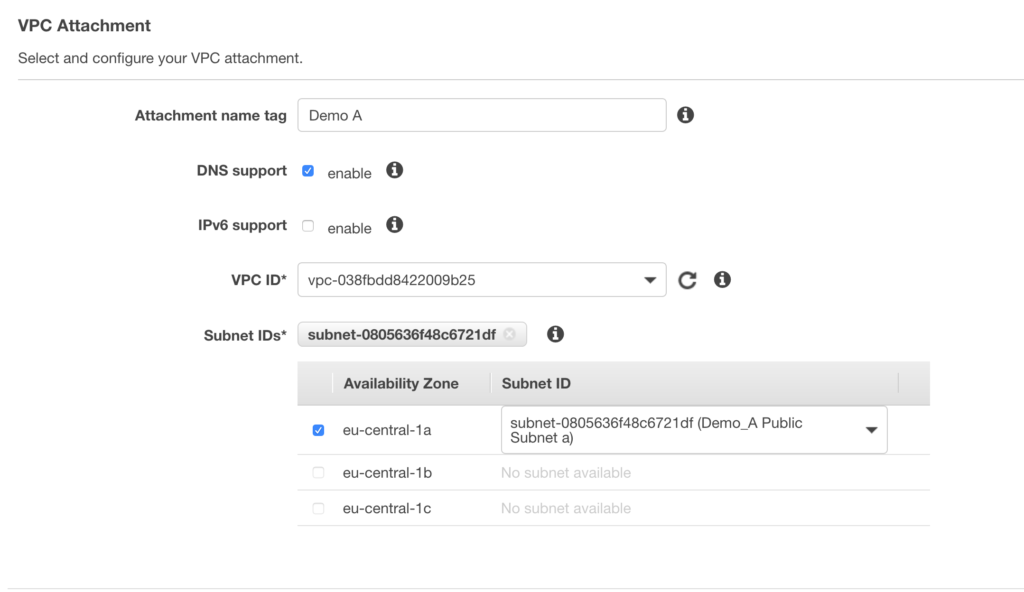Viewport: 1024px width, 592px height.
Task: Remove subnet-0805636f48c6721df chip with x icon
Action: pos(509,334)
